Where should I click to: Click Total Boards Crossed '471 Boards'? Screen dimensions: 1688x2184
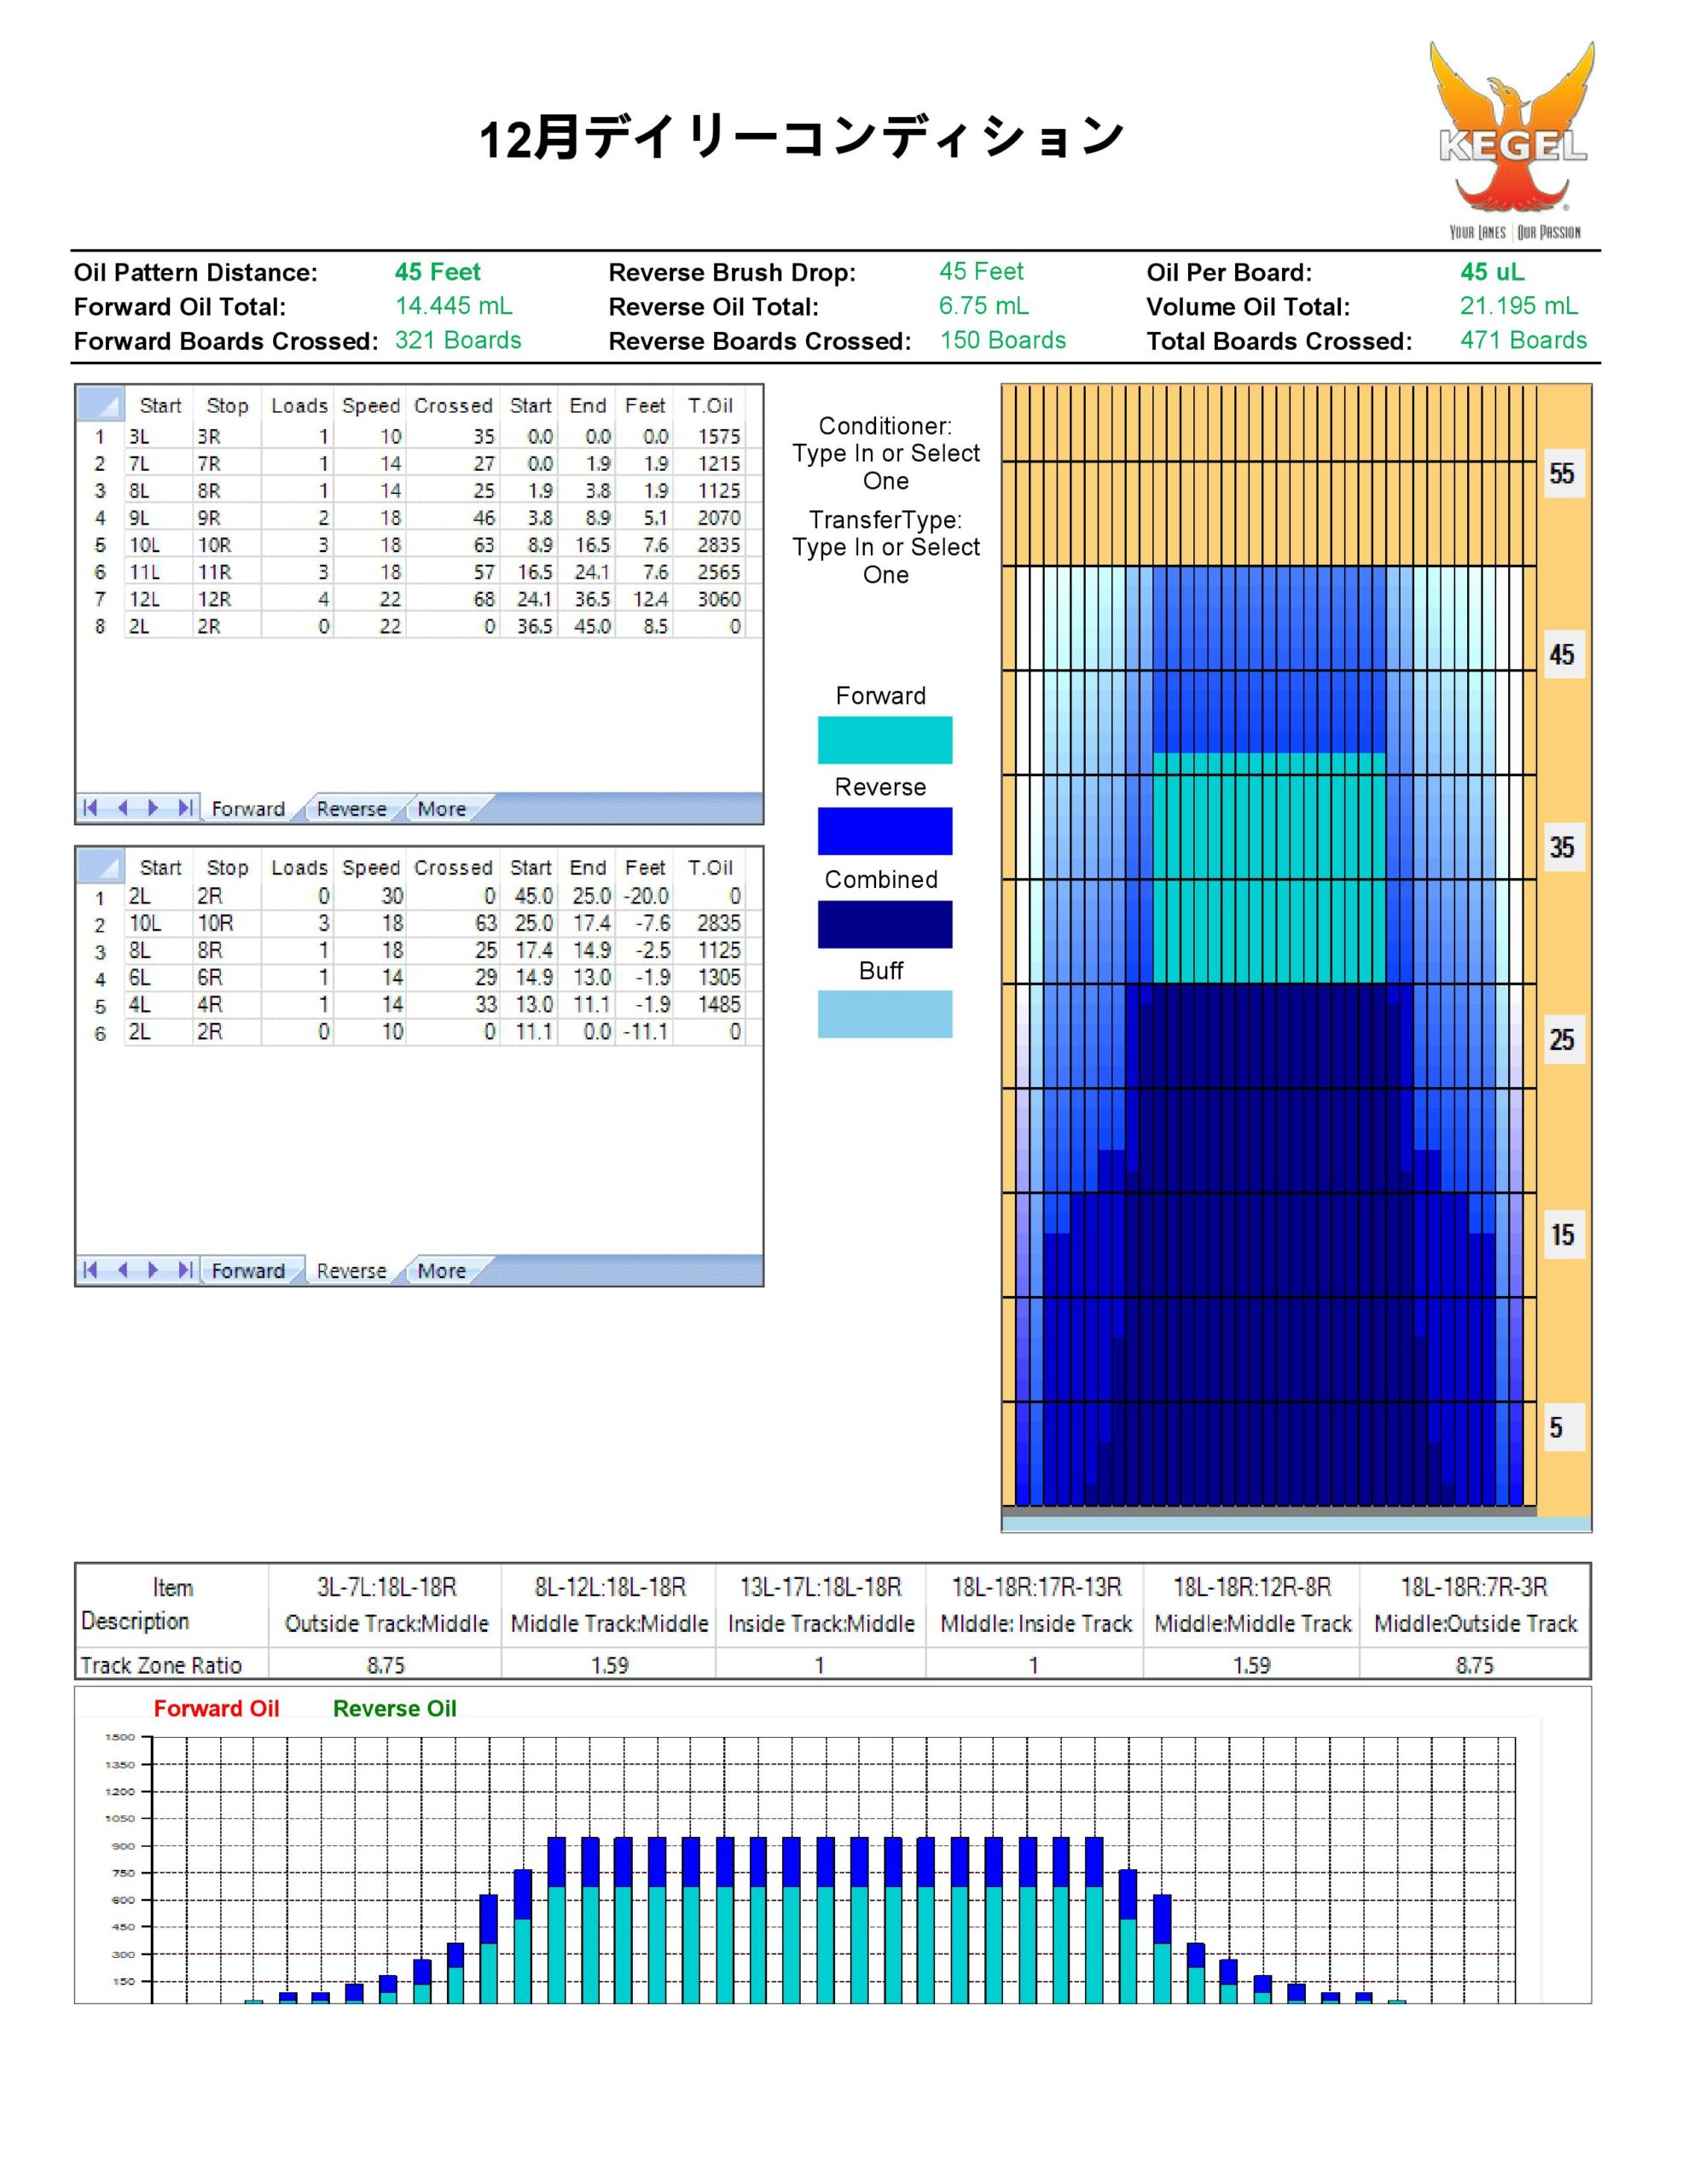pyautogui.click(x=1523, y=340)
